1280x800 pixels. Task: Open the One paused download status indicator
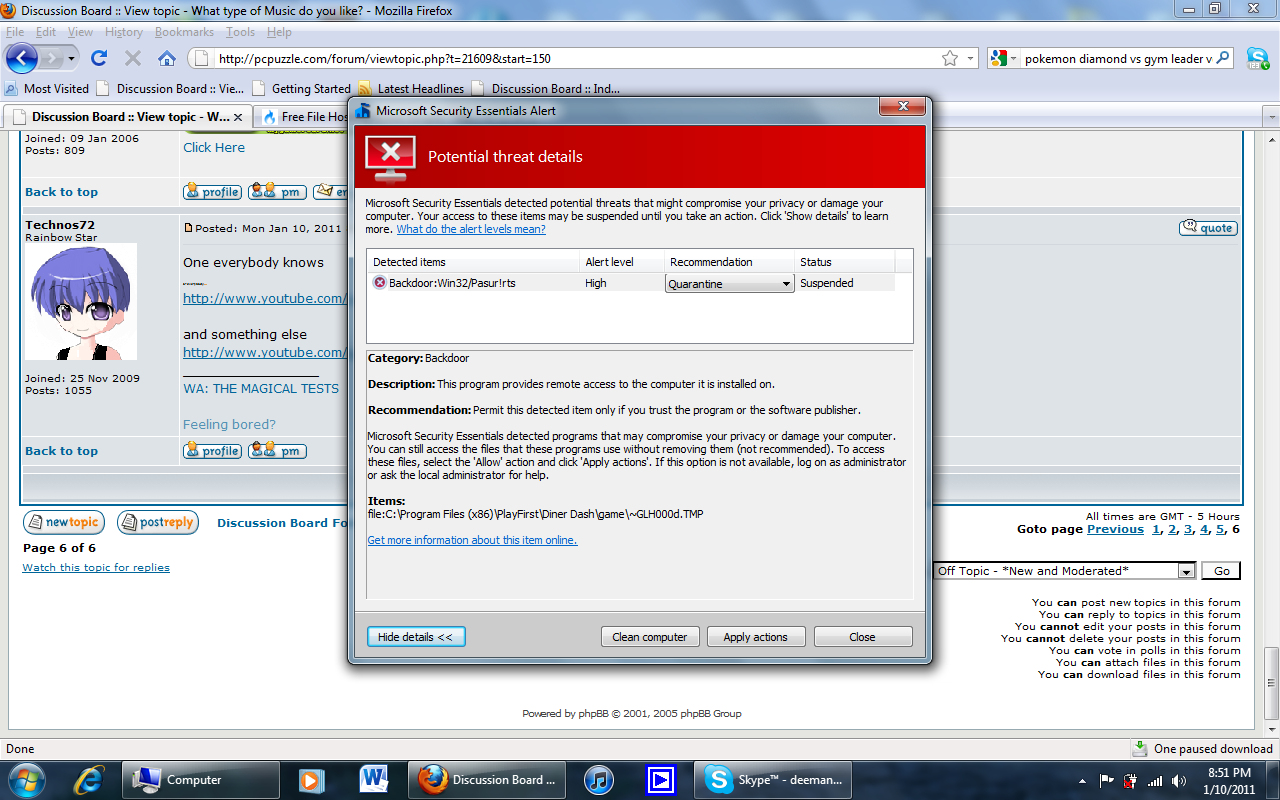tap(1203, 748)
